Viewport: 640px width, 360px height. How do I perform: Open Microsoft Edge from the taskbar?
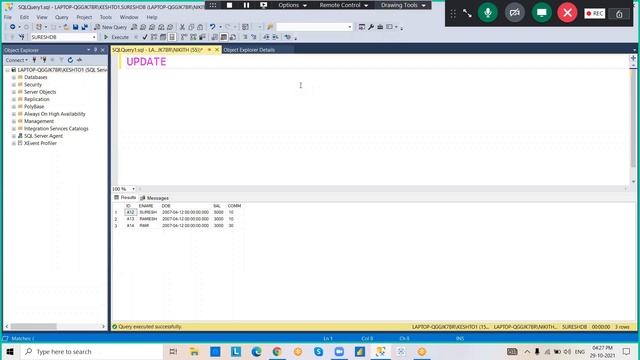pyautogui.click(x=256, y=351)
